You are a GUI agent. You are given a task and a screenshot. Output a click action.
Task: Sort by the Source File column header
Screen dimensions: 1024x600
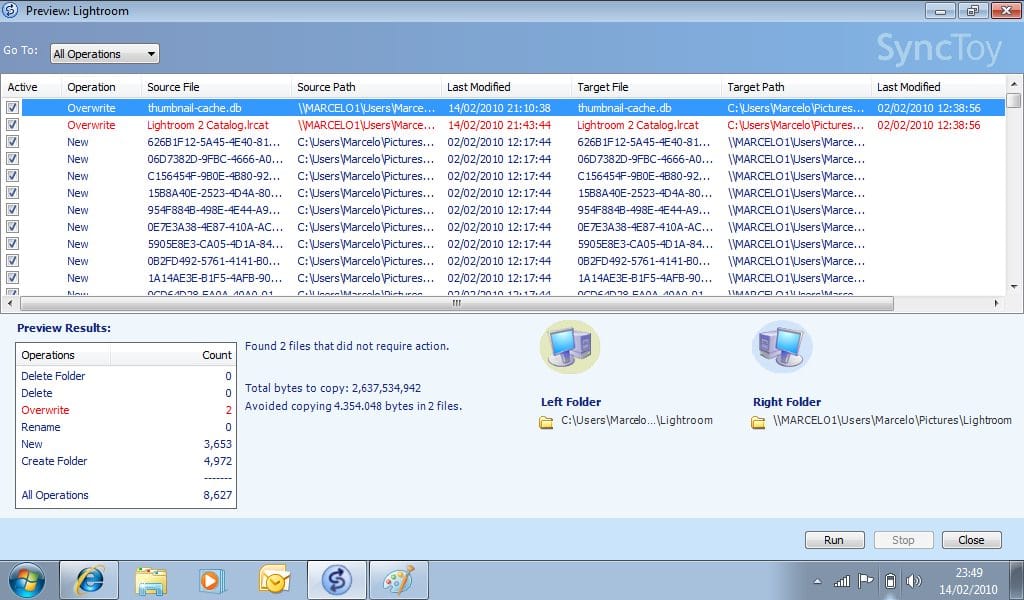pyautogui.click(x=173, y=87)
